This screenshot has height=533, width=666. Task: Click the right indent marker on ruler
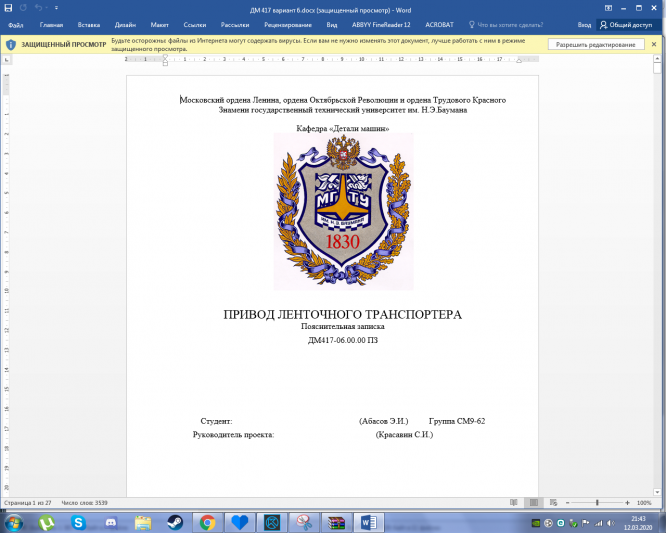click(x=519, y=61)
